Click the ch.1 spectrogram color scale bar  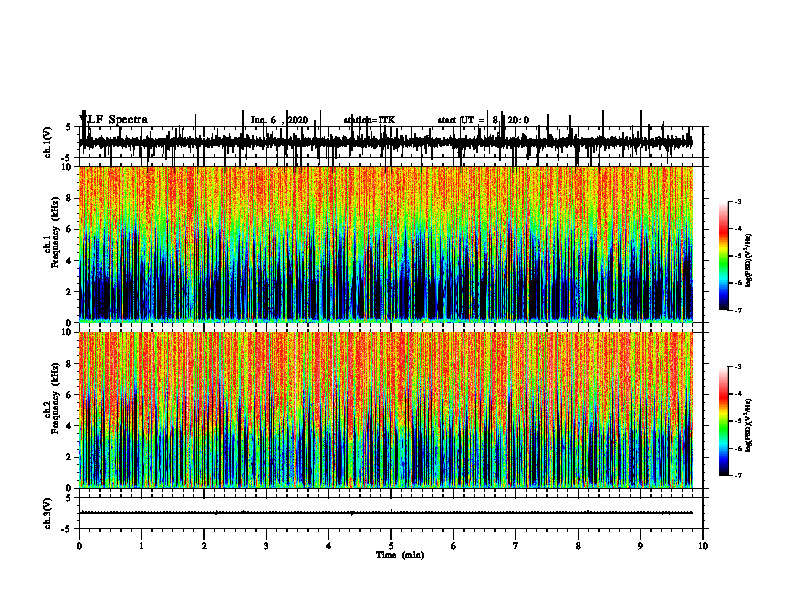pos(723,256)
